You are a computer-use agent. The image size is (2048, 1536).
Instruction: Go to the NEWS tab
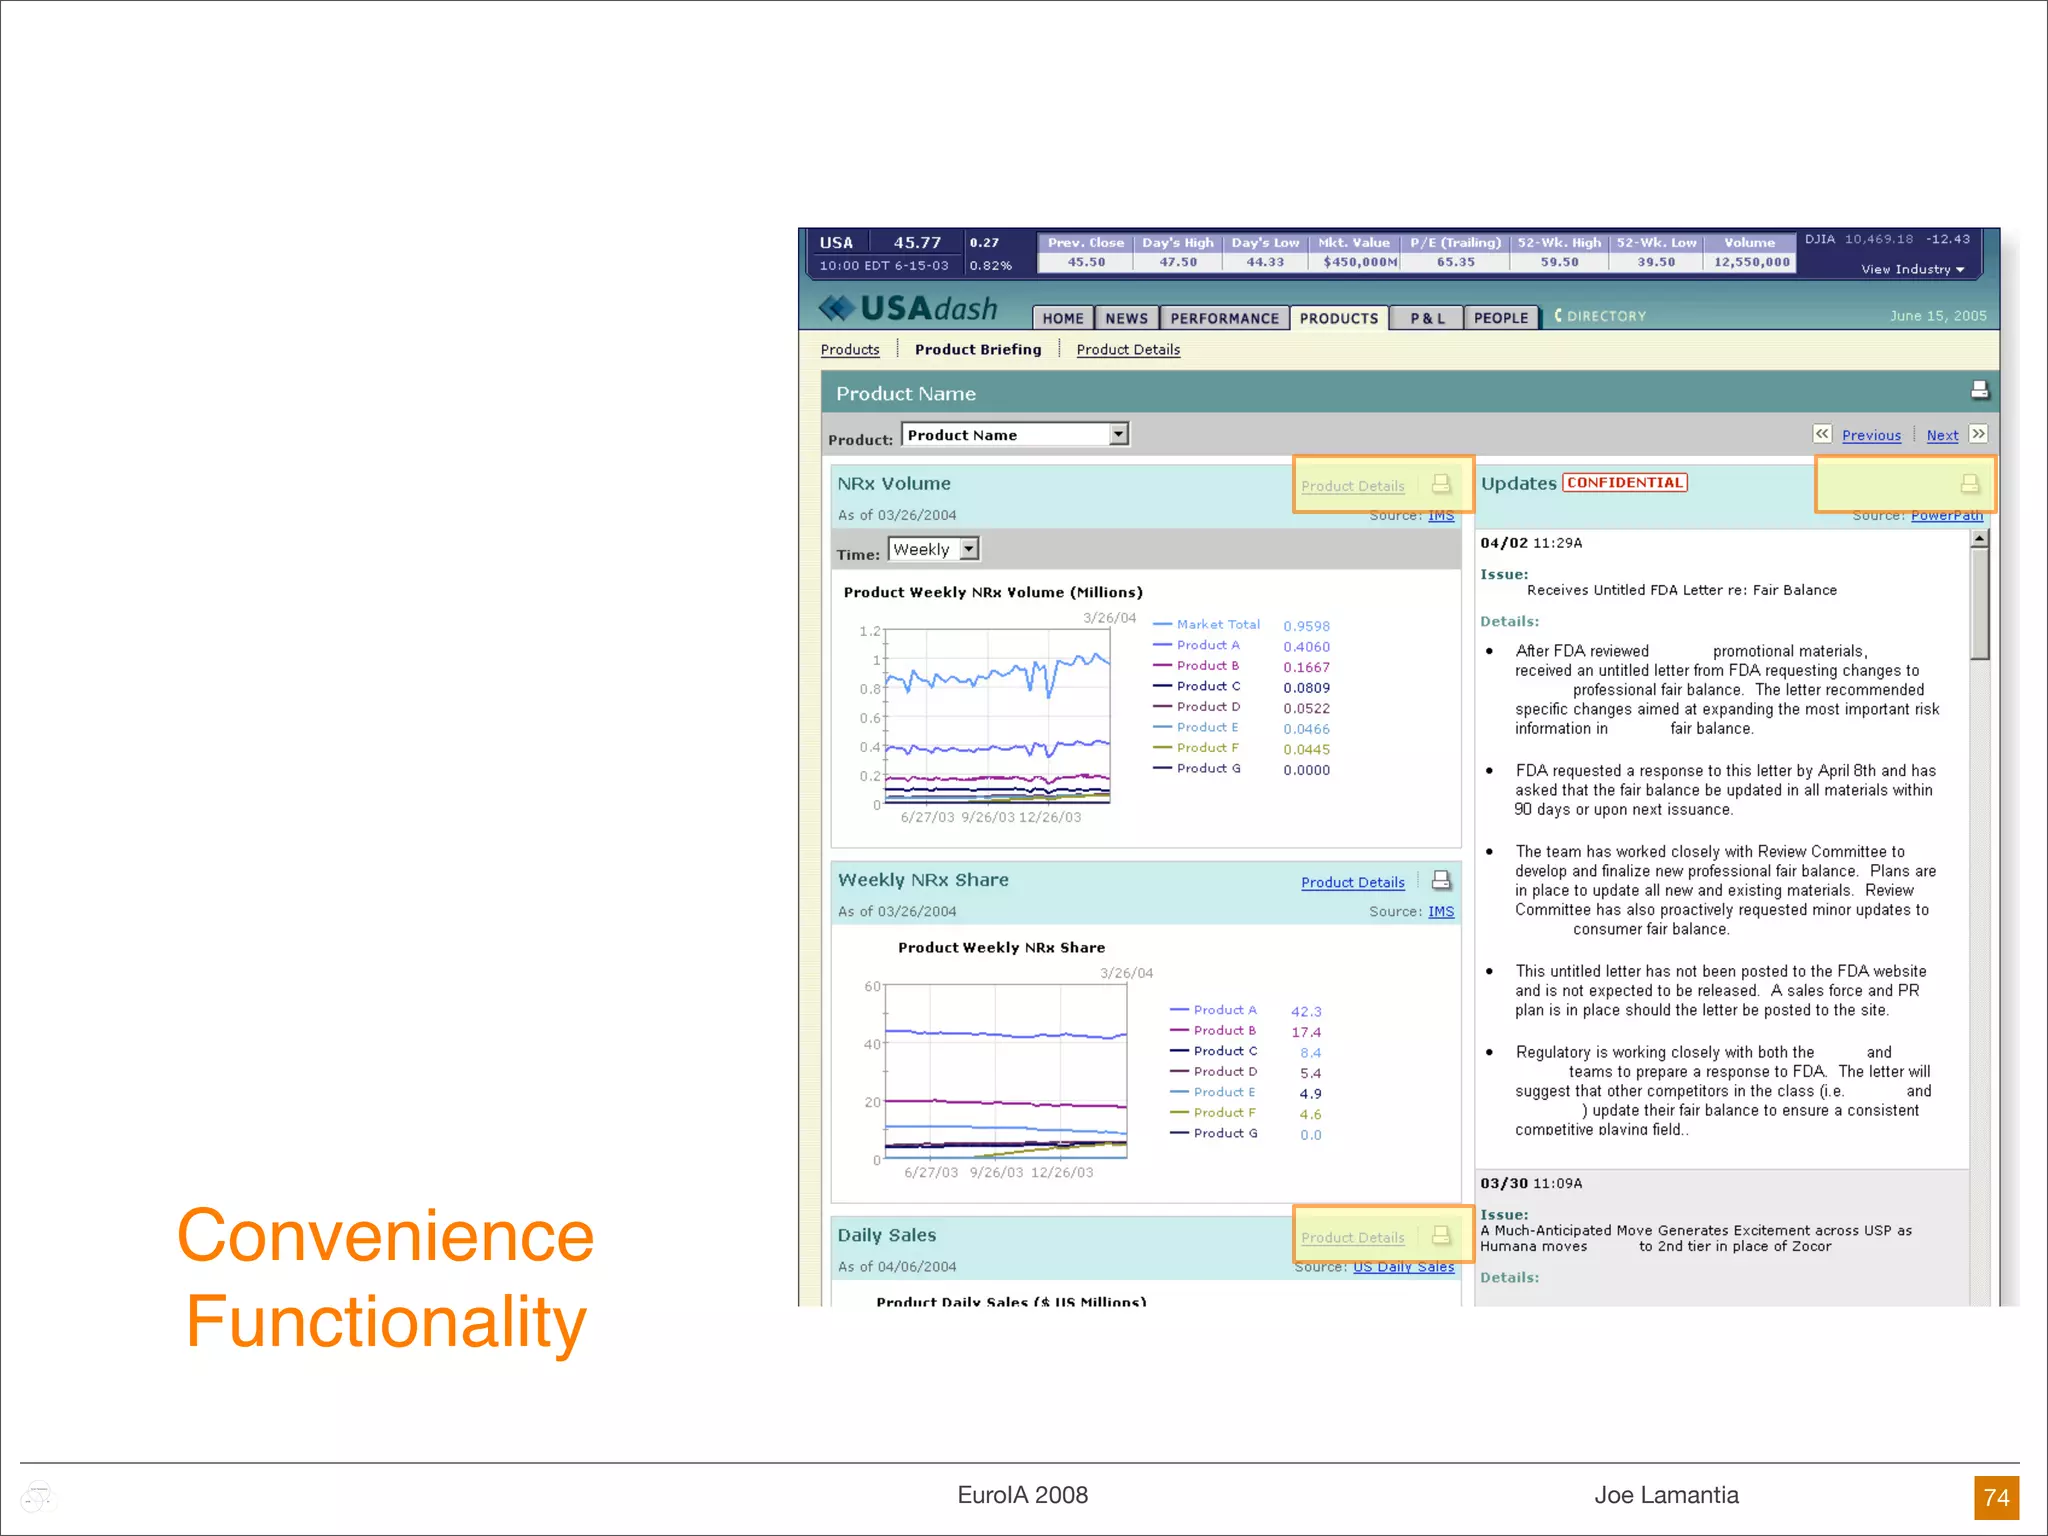click(x=1126, y=318)
